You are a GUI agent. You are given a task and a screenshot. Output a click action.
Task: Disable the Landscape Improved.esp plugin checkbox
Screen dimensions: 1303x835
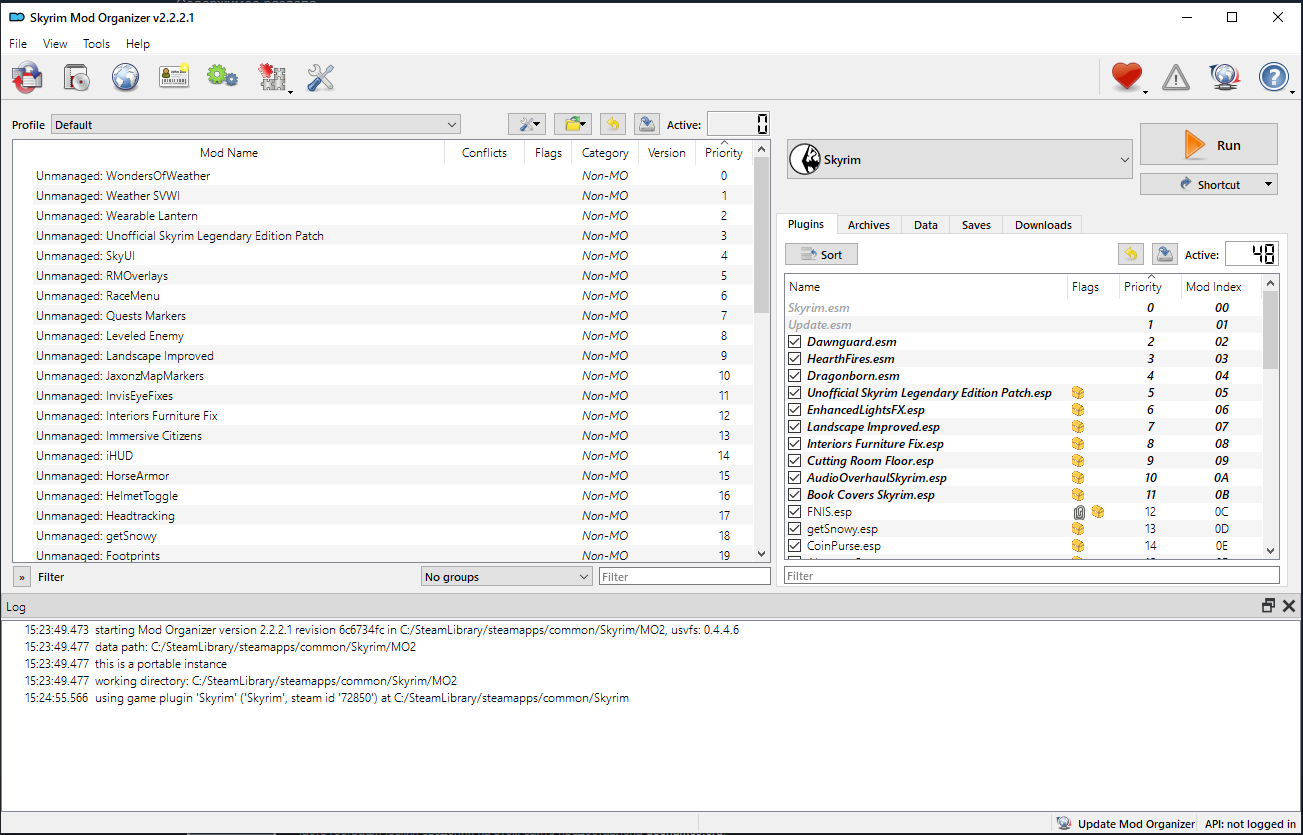[x=795, y=427]
